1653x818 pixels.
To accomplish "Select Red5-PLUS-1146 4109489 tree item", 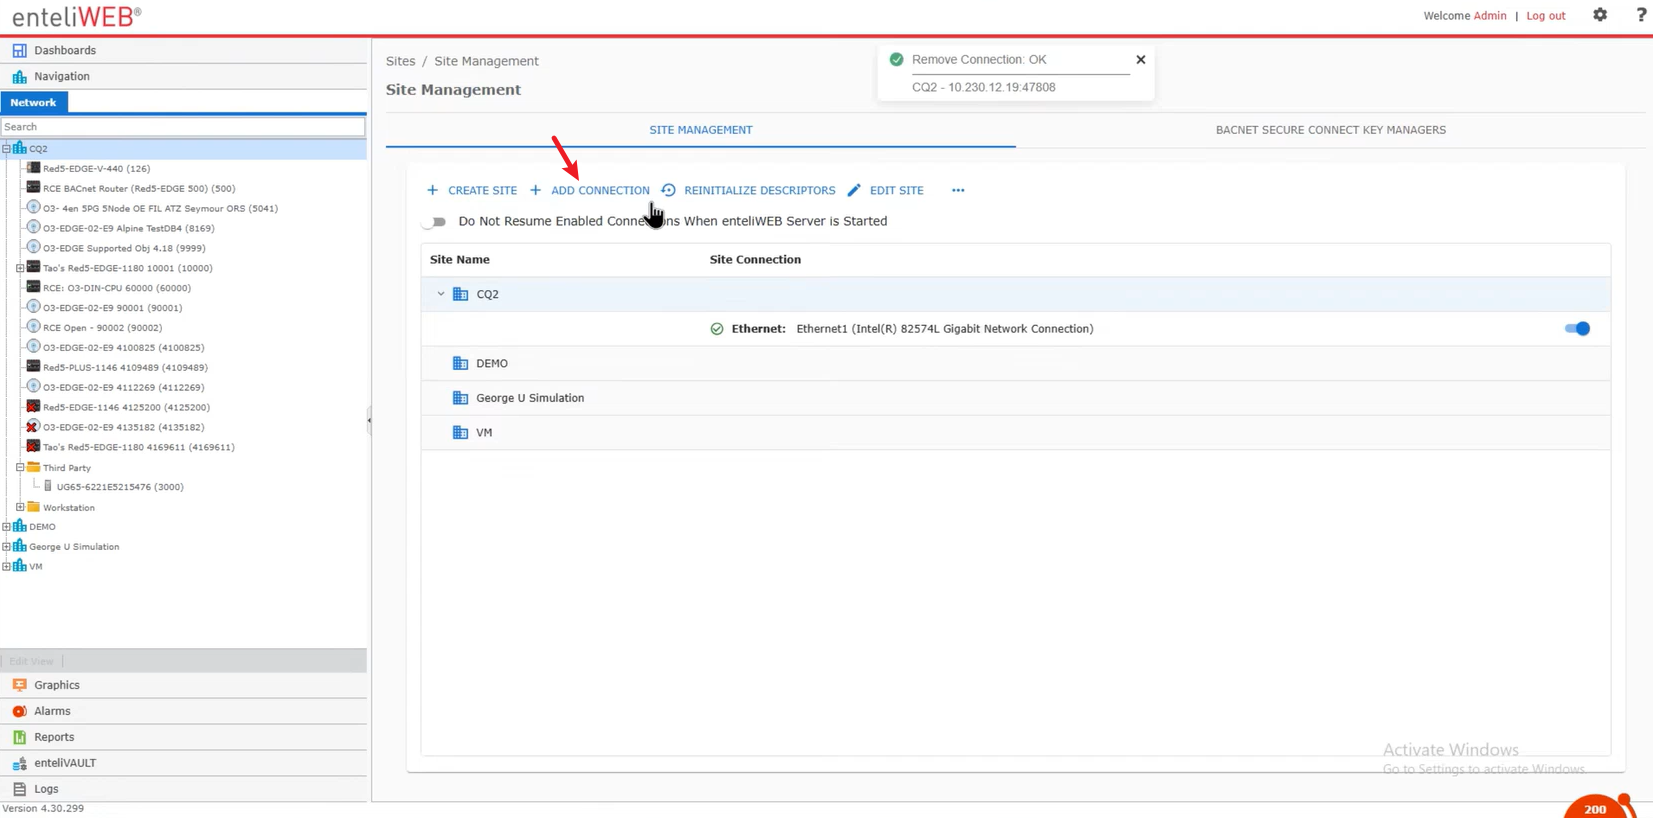I will point(125,367).
